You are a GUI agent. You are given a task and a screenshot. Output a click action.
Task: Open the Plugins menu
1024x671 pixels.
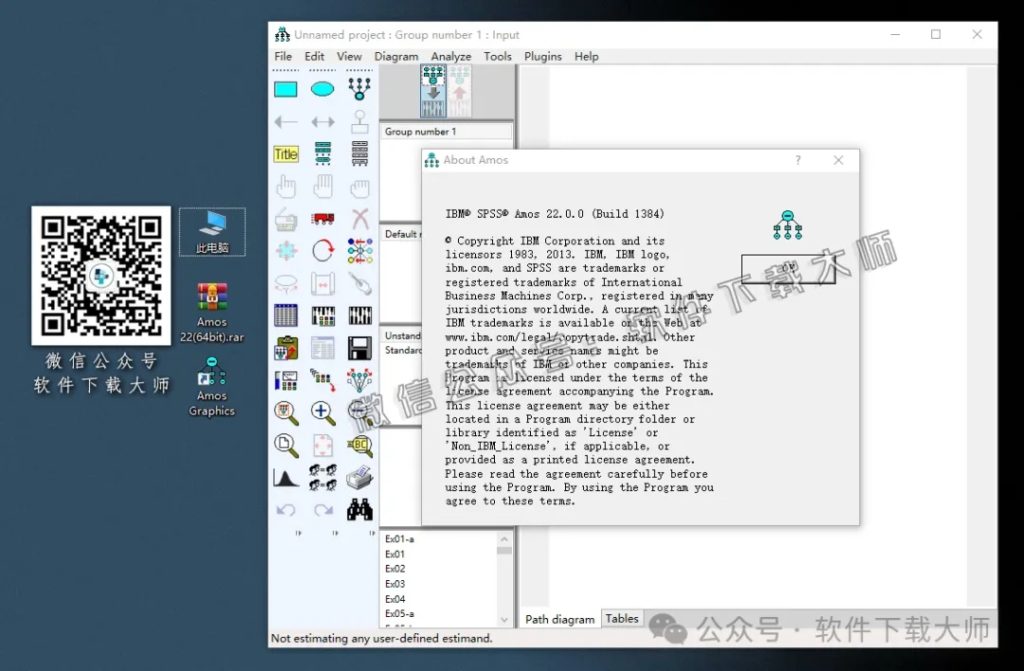pos(543,56)
